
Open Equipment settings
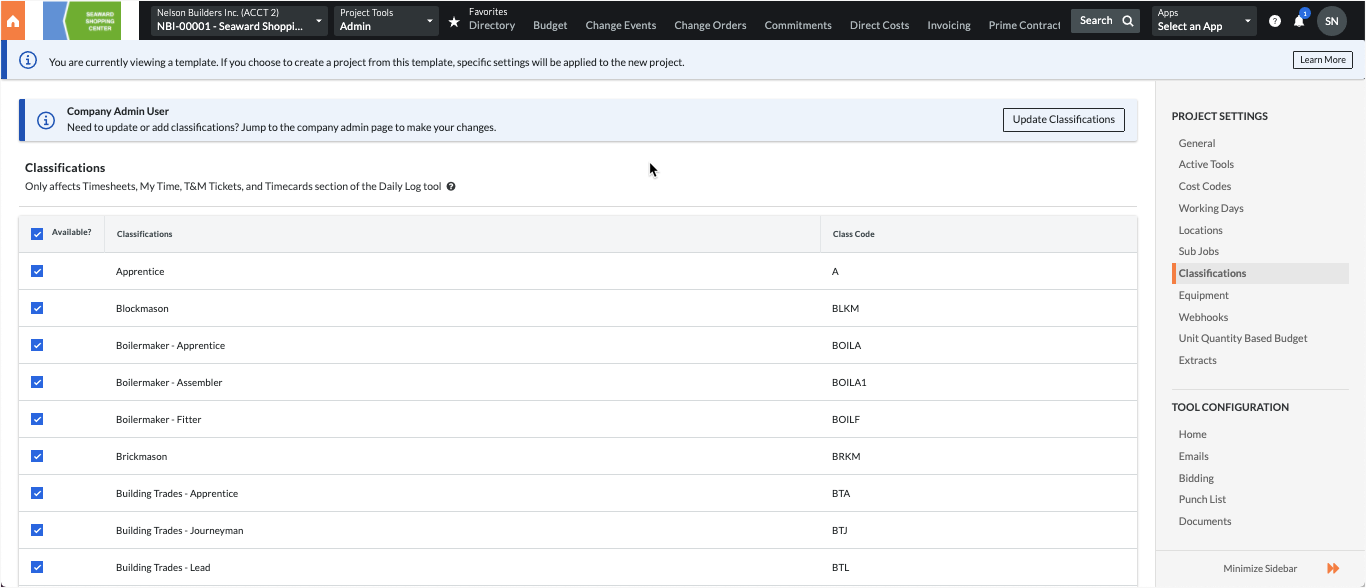[1203, 296]
